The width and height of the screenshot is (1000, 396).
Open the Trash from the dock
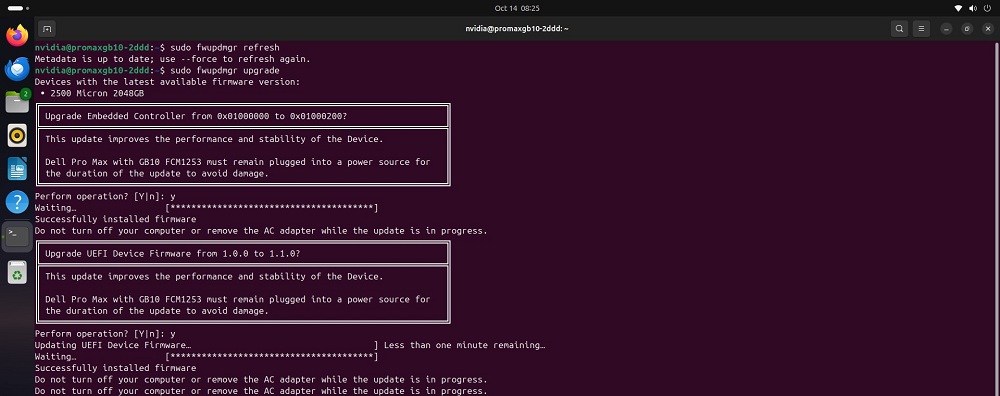17,273
